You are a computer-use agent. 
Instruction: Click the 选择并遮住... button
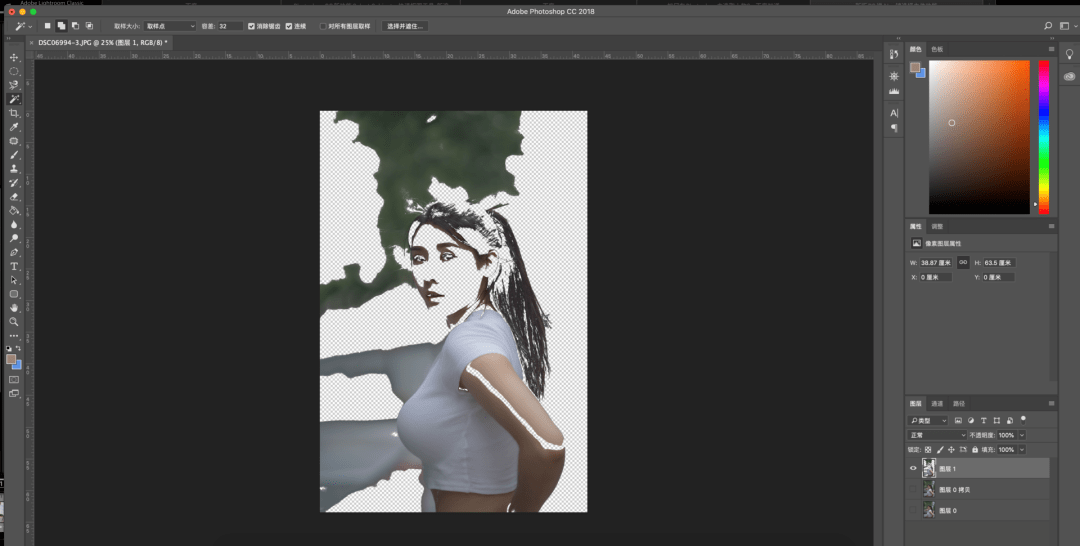tap(405, 25)
